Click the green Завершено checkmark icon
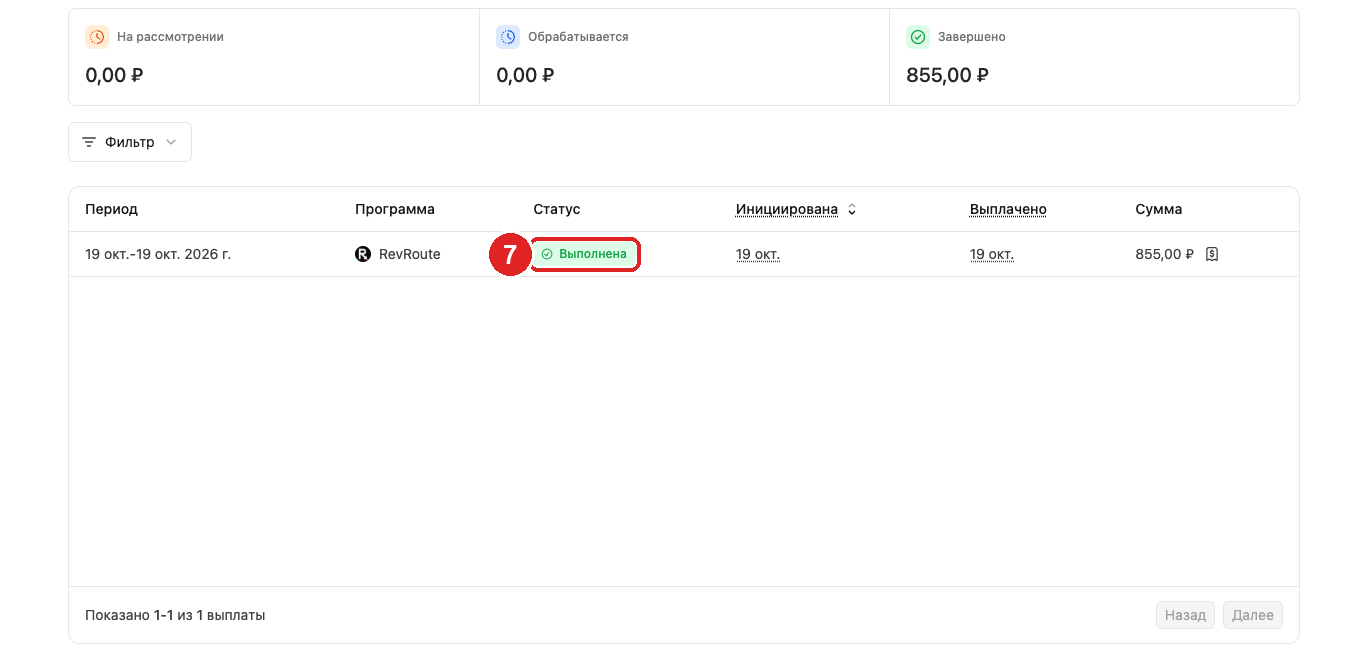1368x660 pixels. [x=918, y=37]
